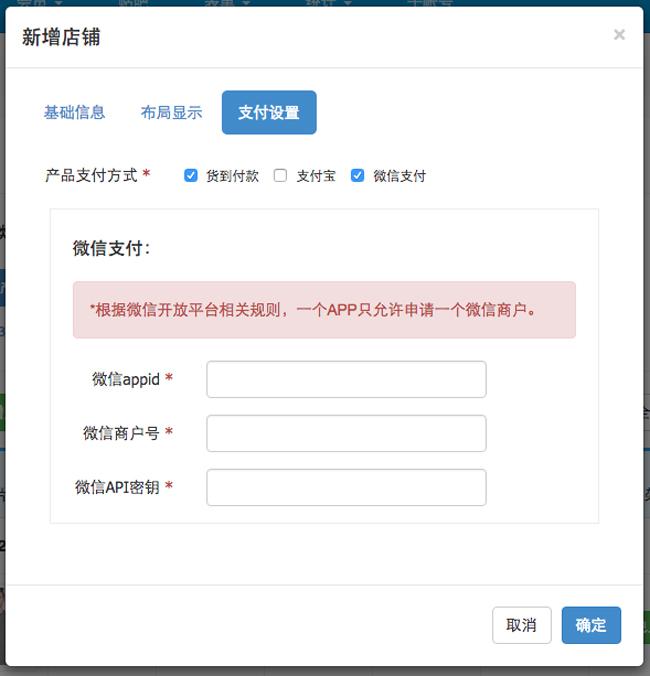This screenshot has width=650, height=676.
Task: Enable the 支付宝 checkbox
Action: 281,176
